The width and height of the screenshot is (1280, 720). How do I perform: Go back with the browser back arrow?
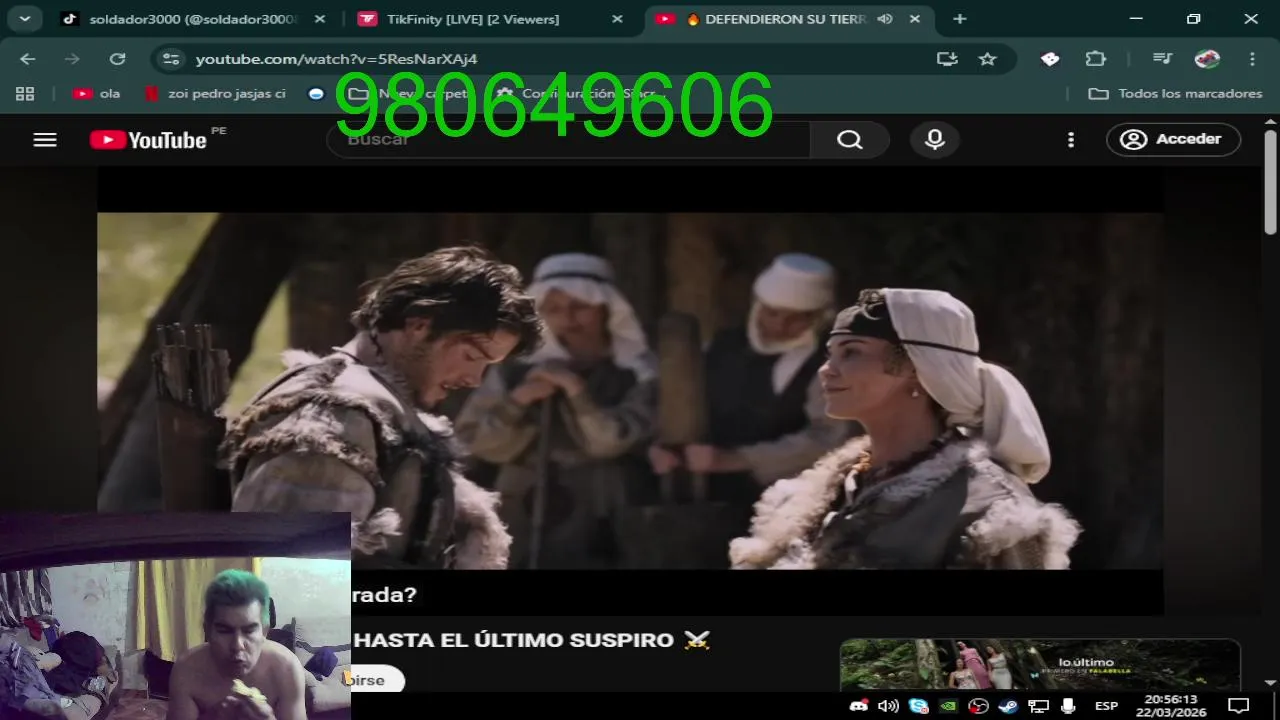point(28,59)
